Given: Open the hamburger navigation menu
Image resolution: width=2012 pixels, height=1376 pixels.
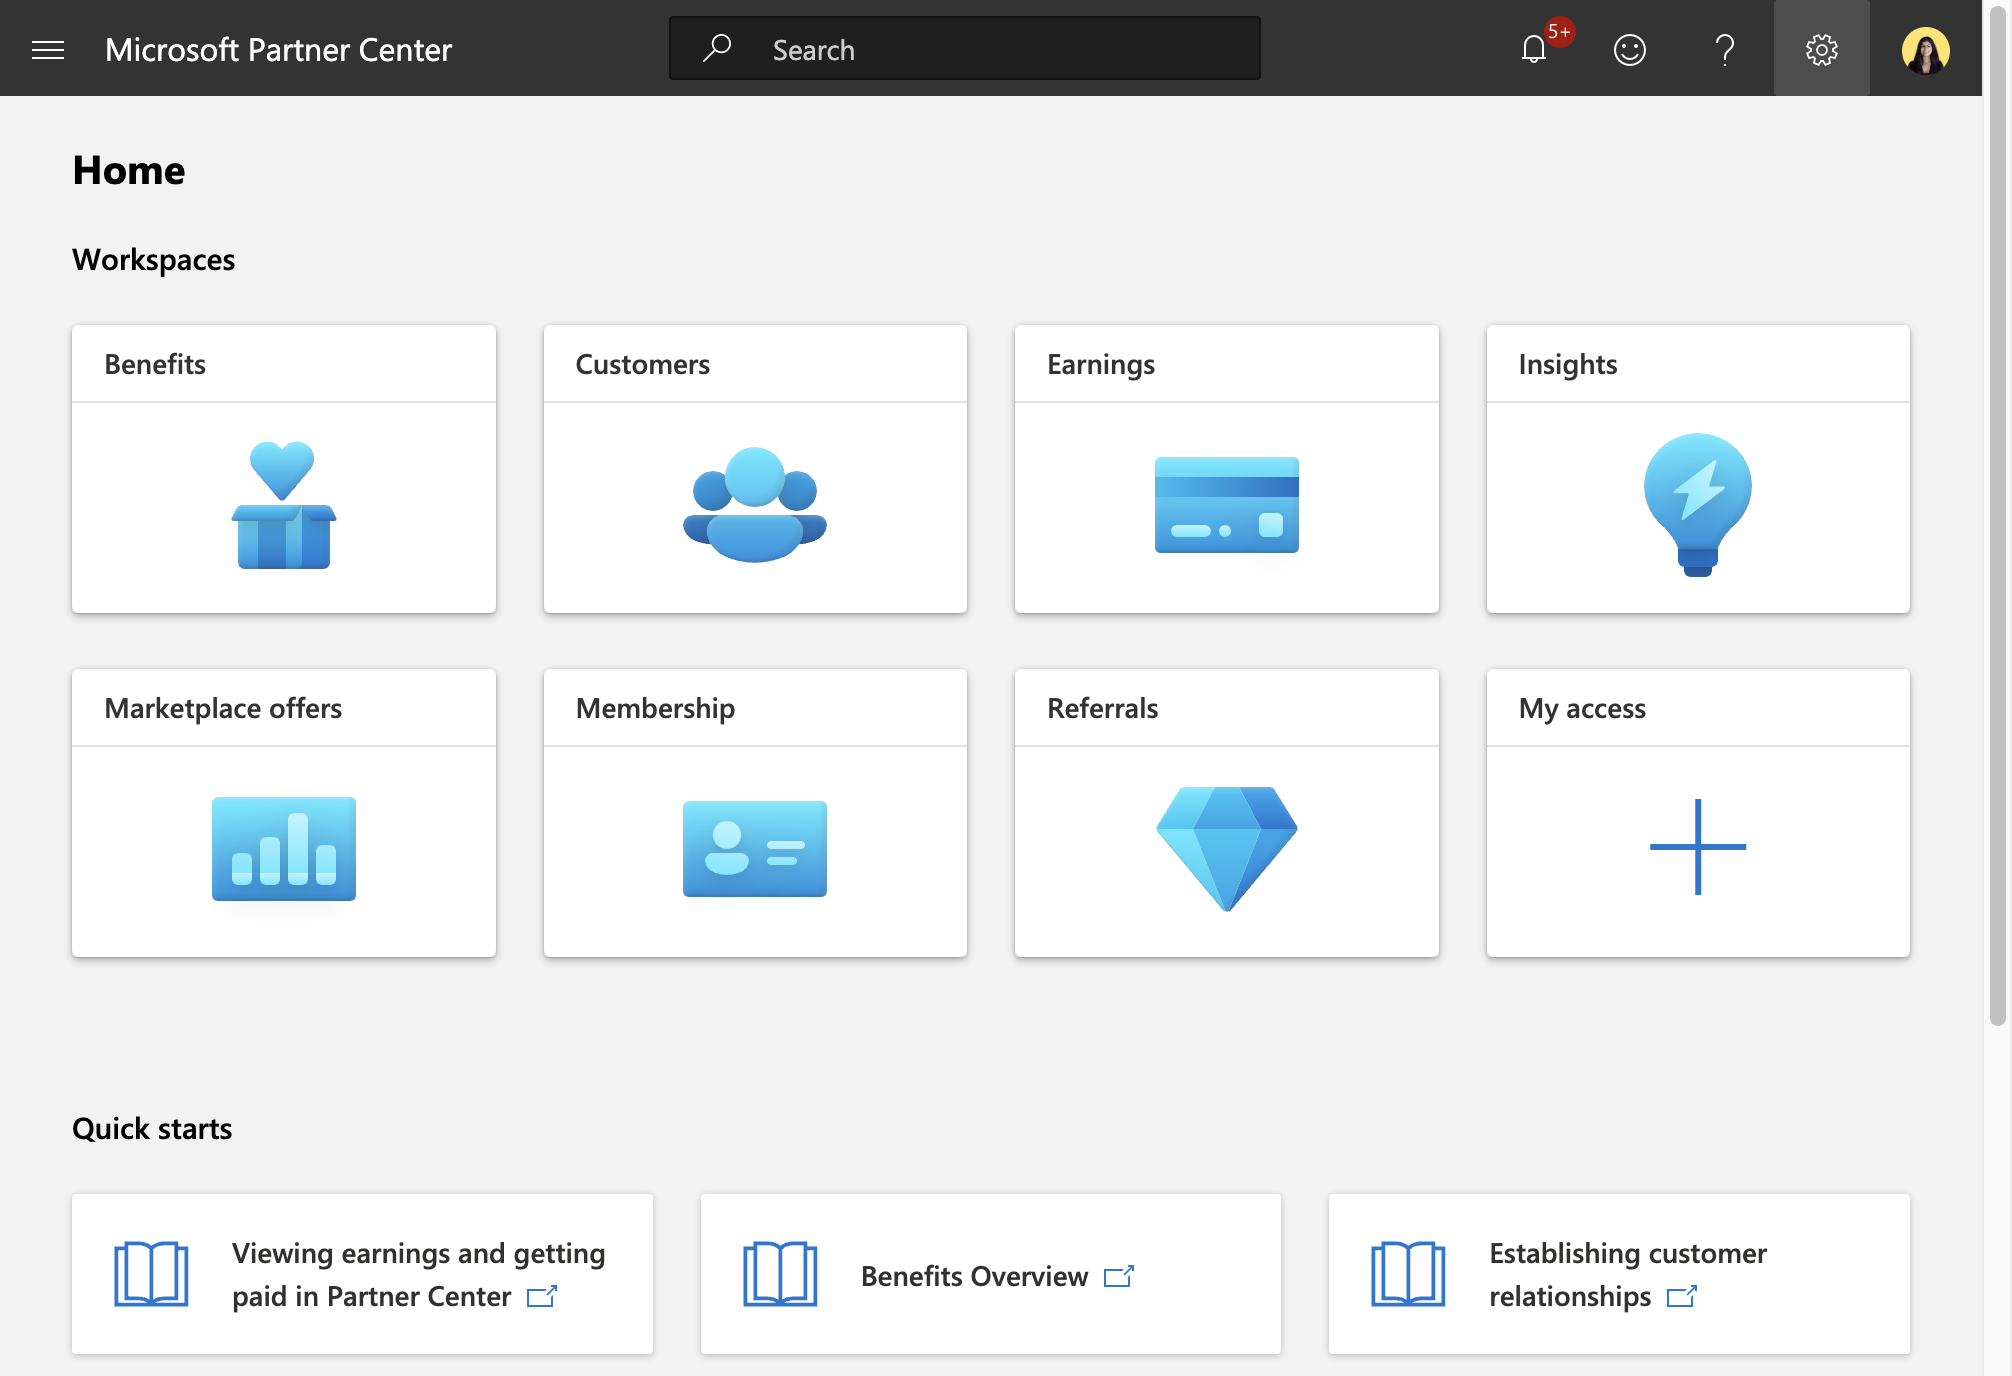Looking at the screenshot, I should click(48, 49).
